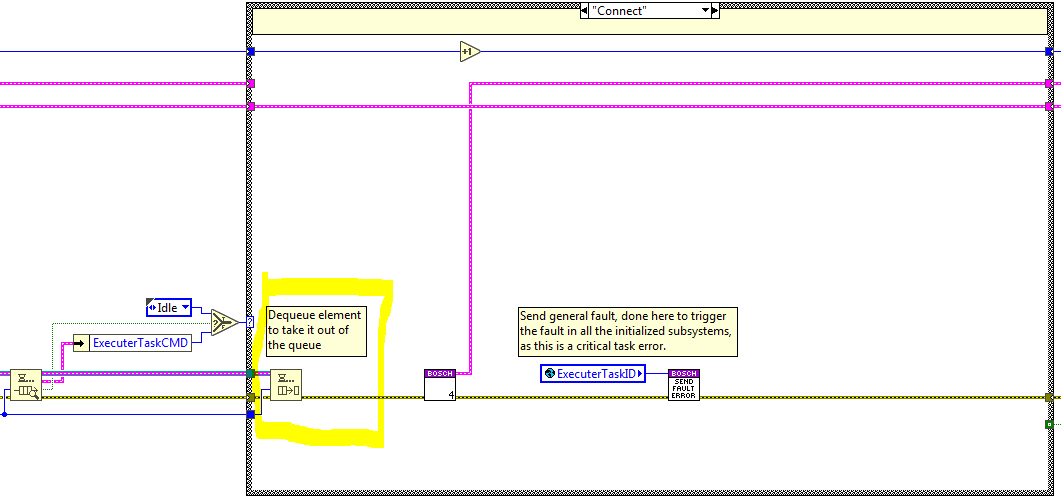Click the case selector terminal question mark

pyautogui.click(x=250, y=323)
